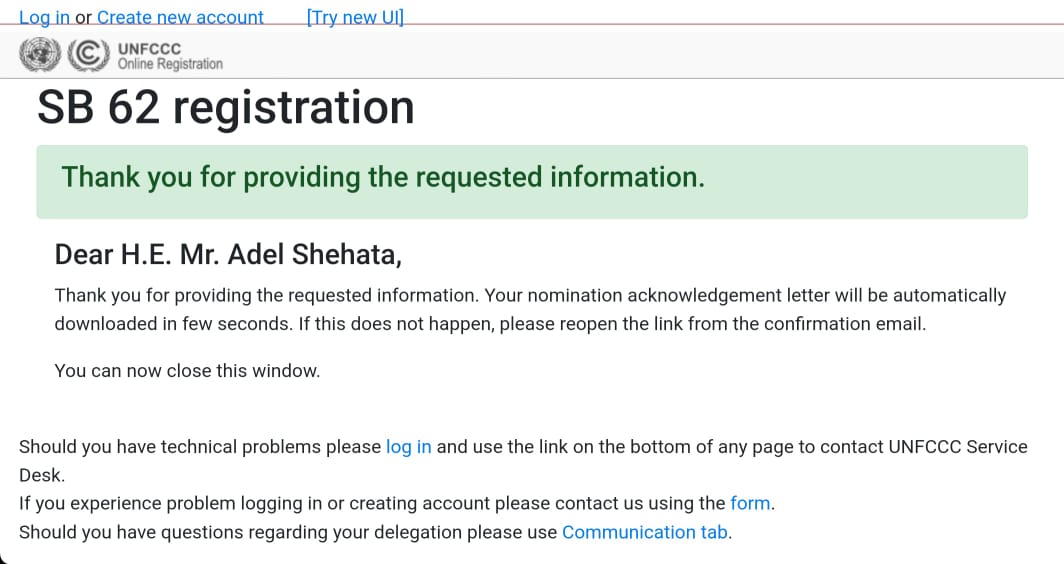The height and width of the screenshot is (564, 1064).
Task: Click the nomination acknowledgement letter paragraph
Action: click(530, 309)
